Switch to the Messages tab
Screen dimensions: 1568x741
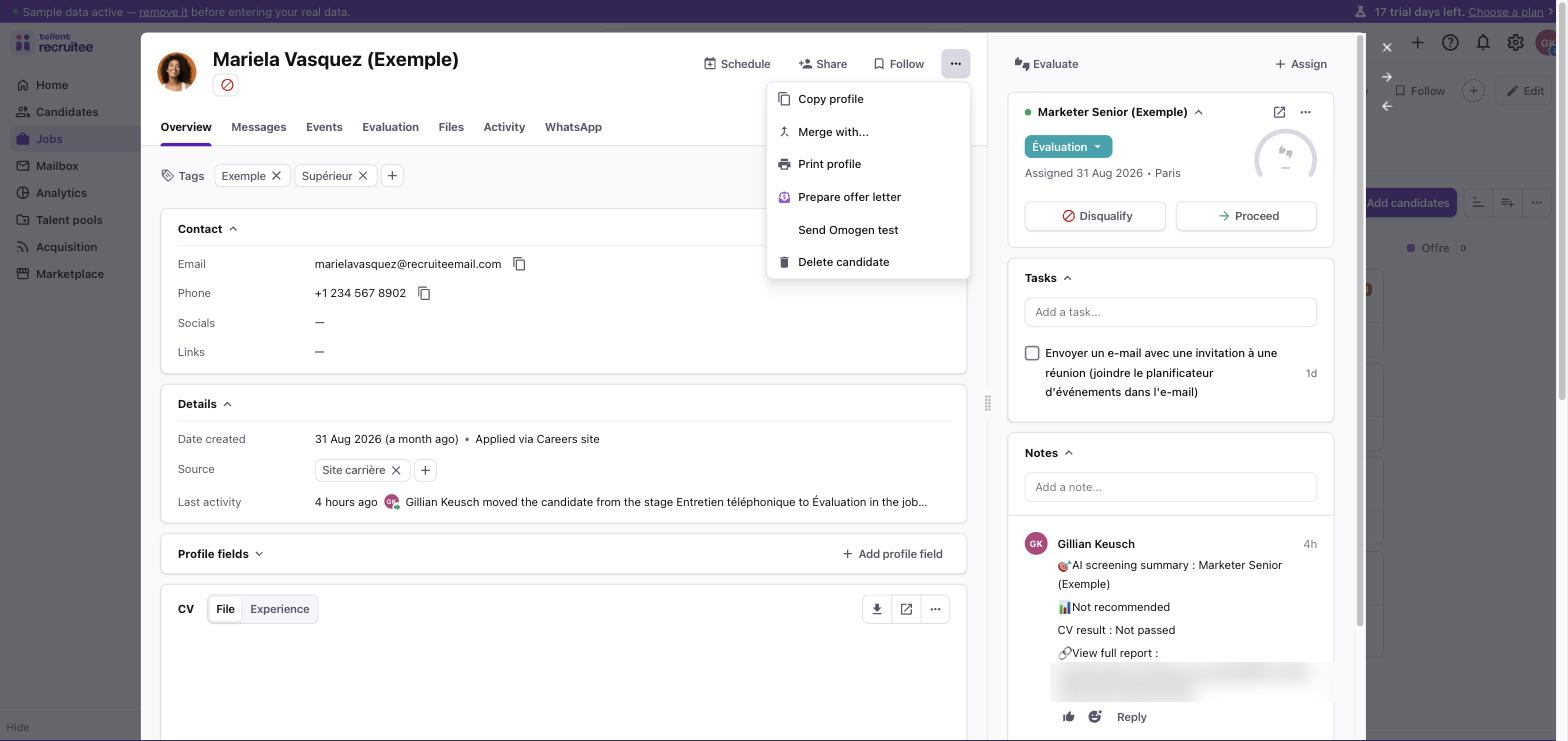(x=258, y=127)
